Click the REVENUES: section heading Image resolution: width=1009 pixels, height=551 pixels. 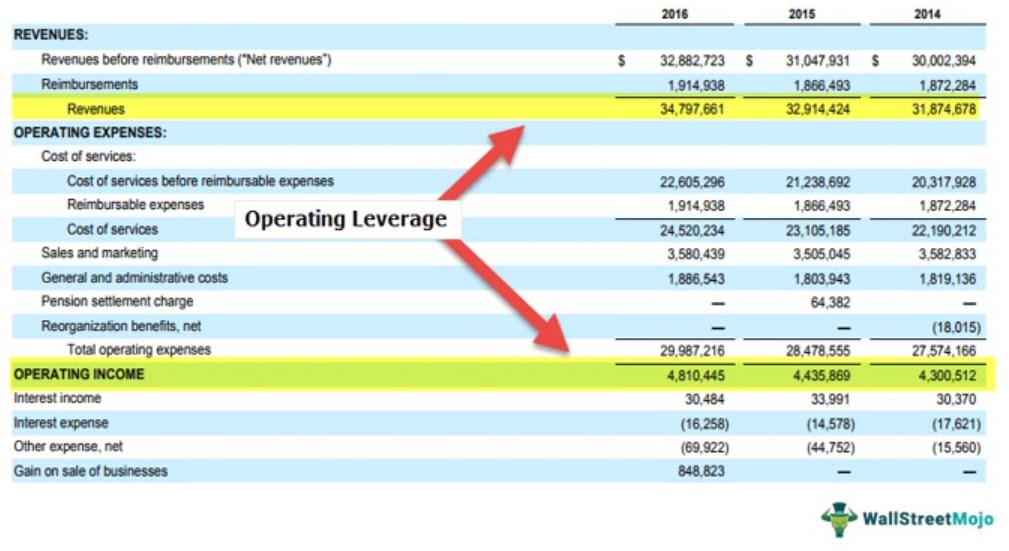point(51,35)
